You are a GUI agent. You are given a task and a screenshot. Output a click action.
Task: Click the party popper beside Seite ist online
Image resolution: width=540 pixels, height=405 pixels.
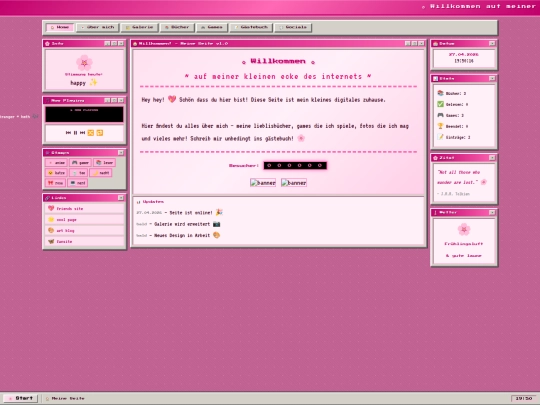pos(219,212)
